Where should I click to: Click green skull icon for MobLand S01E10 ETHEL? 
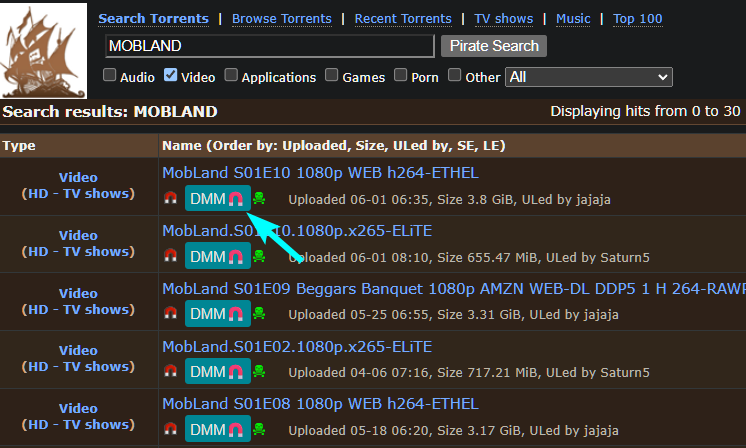coord(259,198)
